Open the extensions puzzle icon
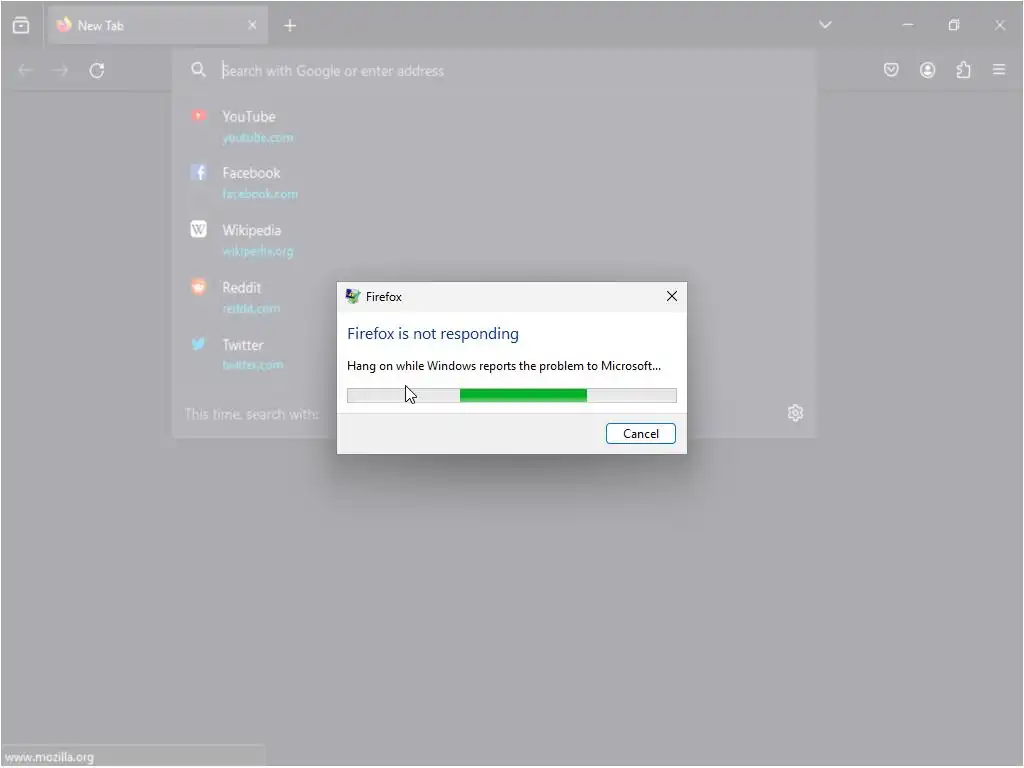This screenshot has width=1024, height=768. point(963,70)
